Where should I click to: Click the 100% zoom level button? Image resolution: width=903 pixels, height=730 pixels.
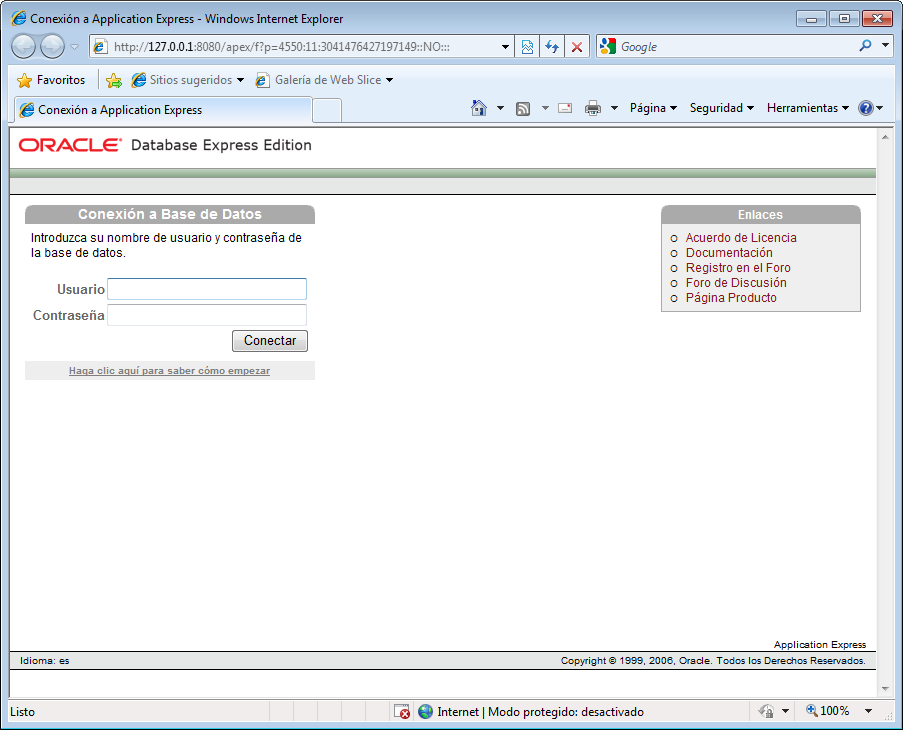(x=828, y=711)
